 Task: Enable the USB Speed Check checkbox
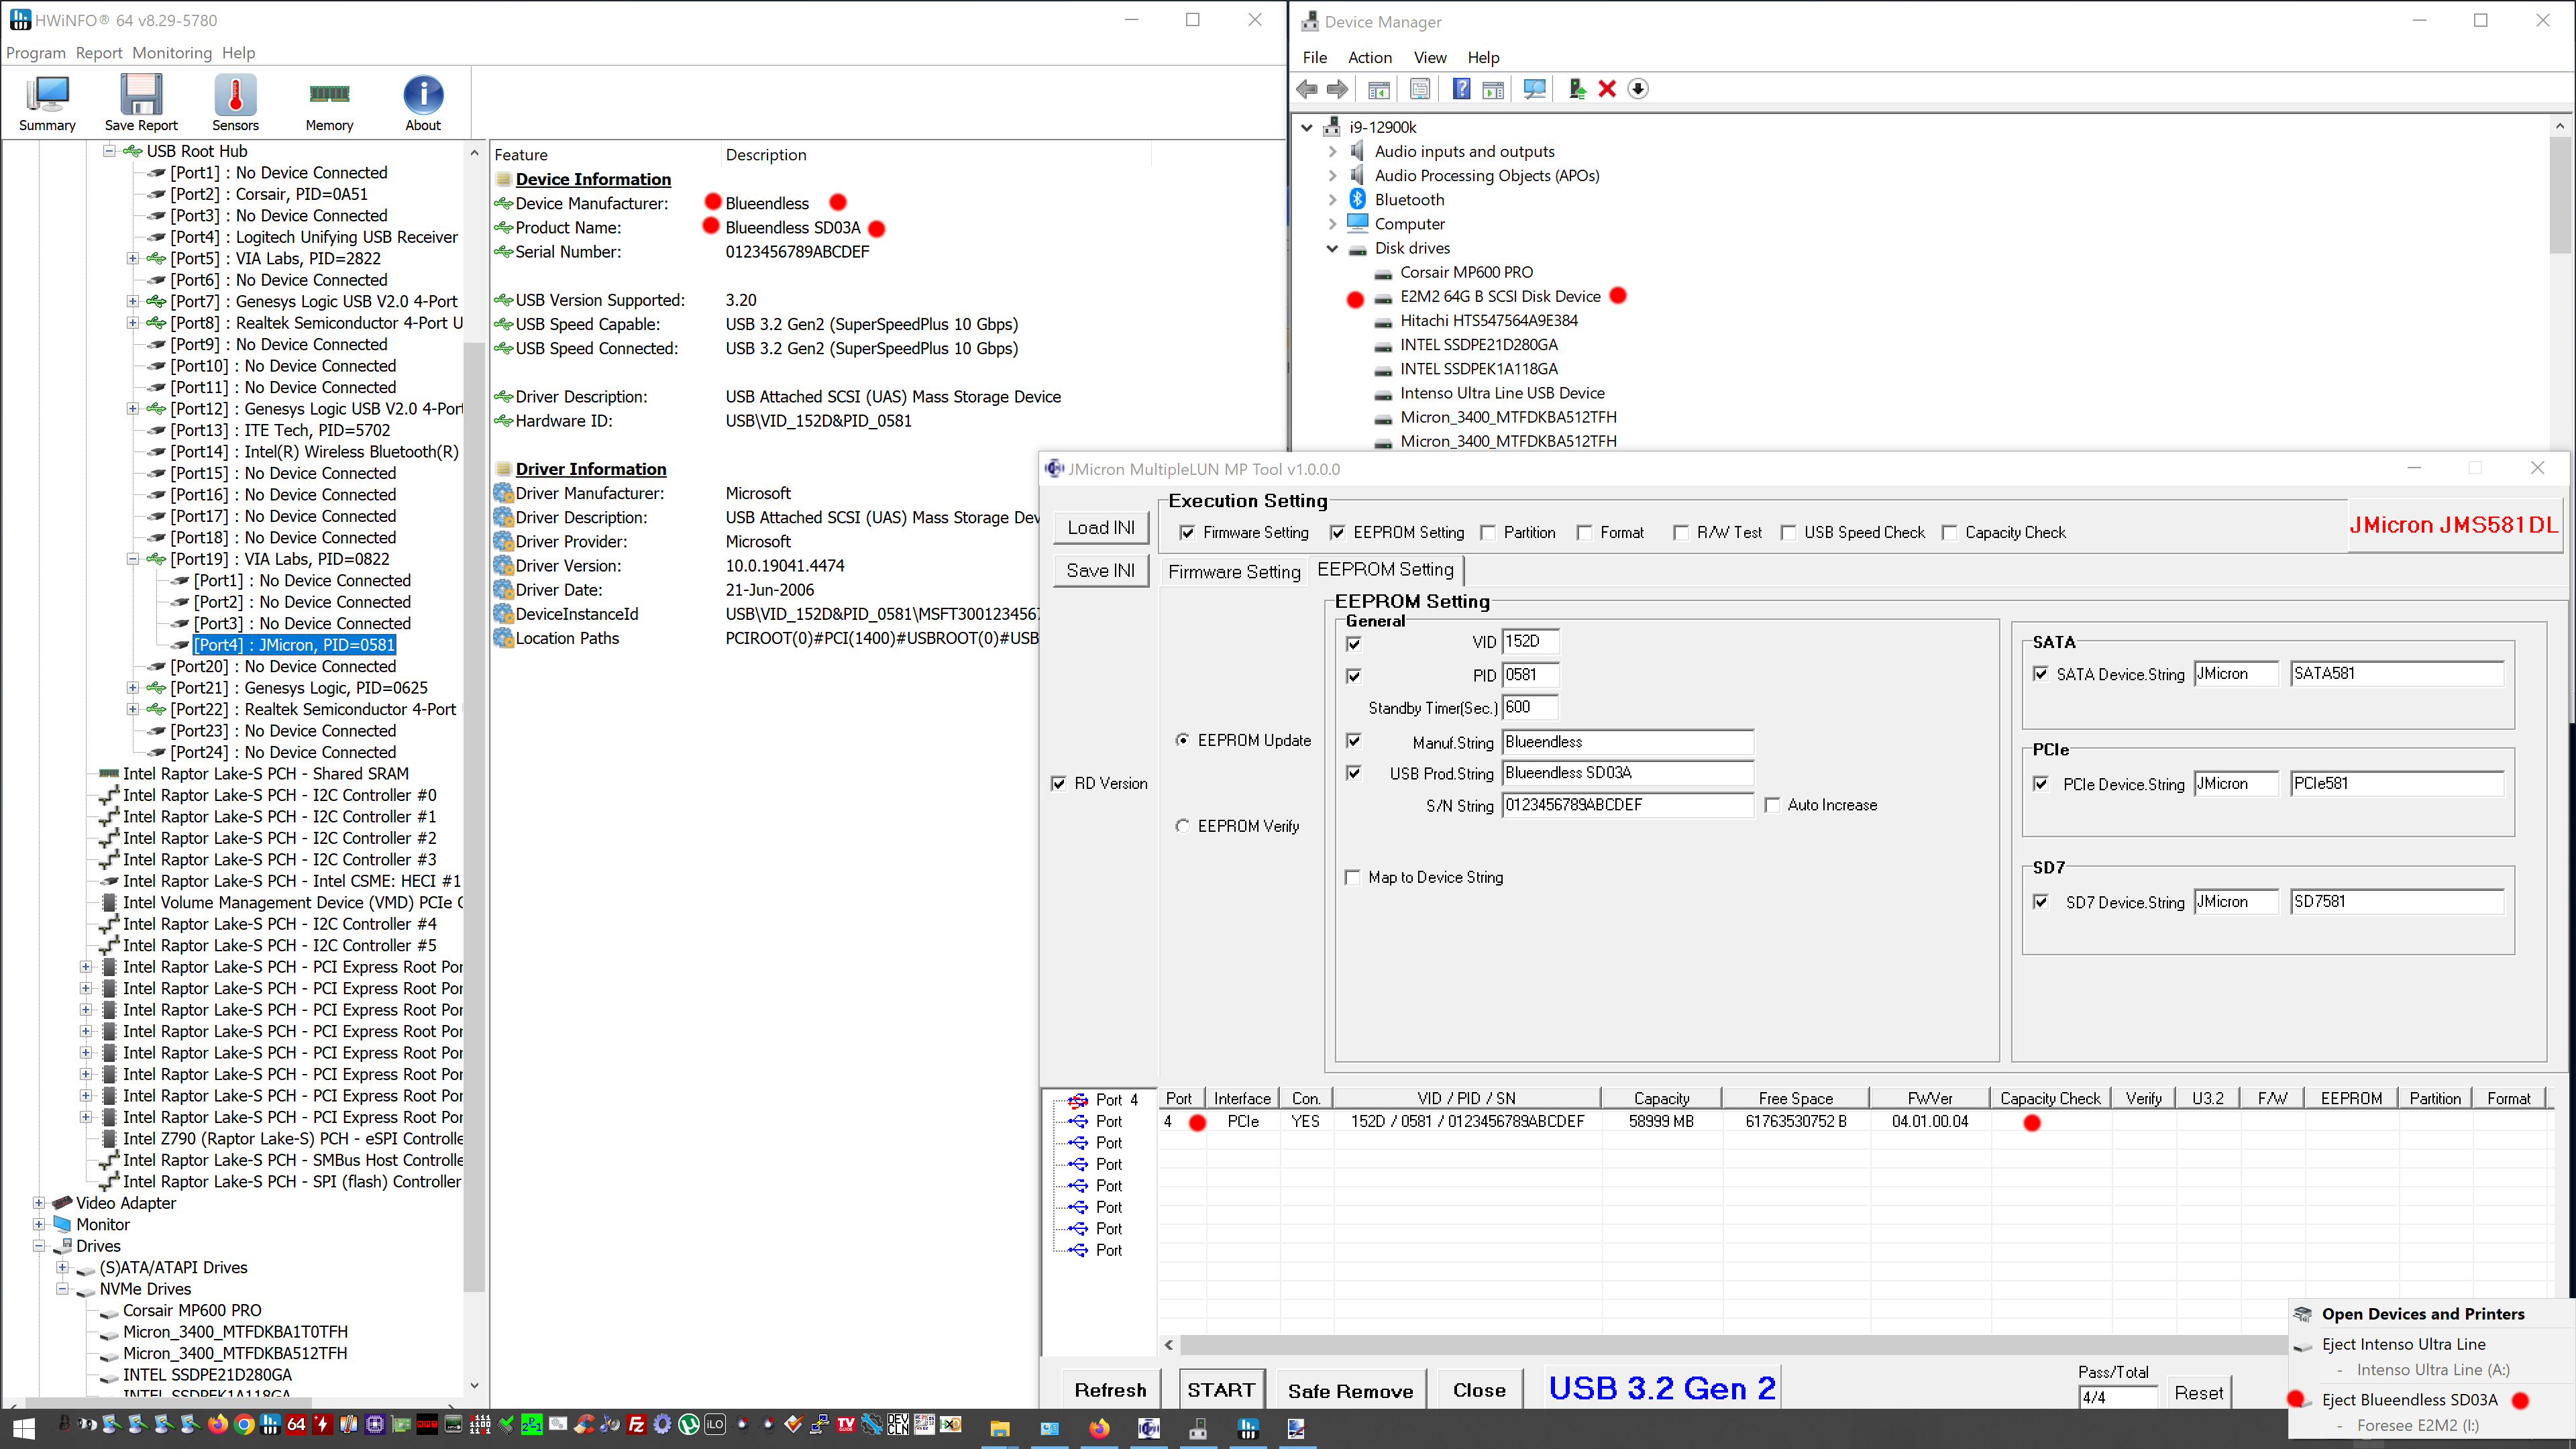coord(1788,533)
